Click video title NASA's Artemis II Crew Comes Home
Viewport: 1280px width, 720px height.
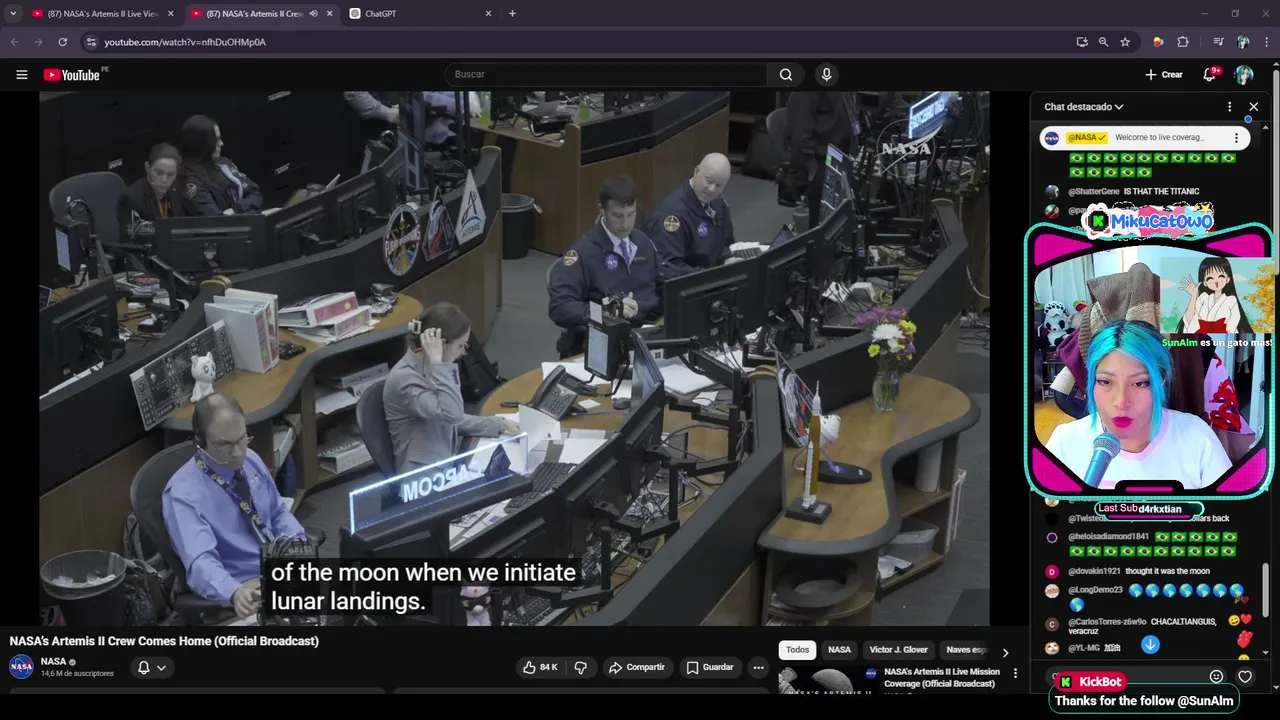(x=164, y=641)
